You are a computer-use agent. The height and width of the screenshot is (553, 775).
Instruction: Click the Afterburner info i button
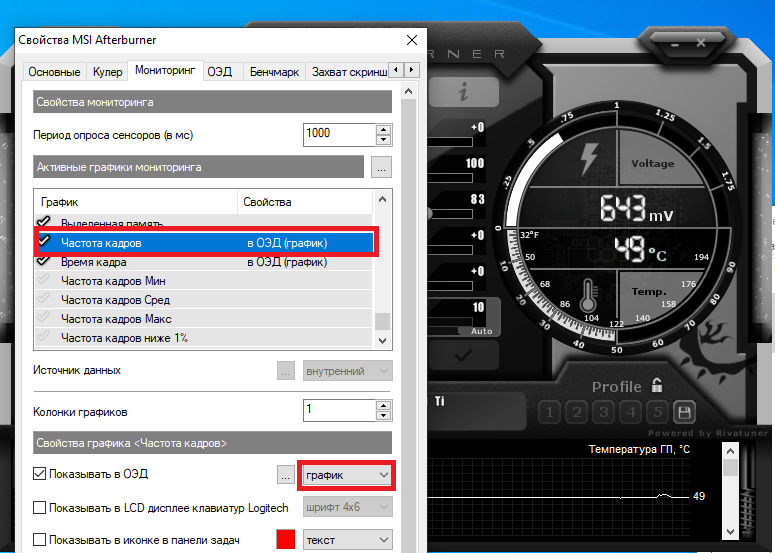(x=464, y=92)
